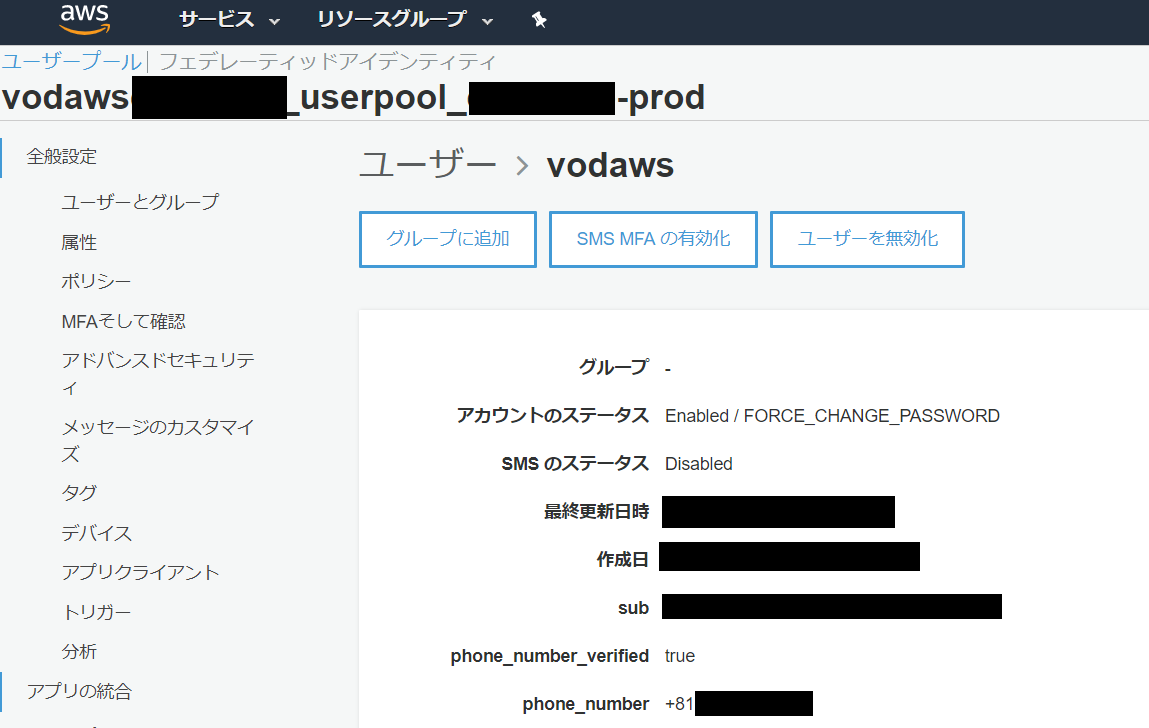1149x728 pixels.
Task: Open the 属性 sidebar section
Action: coord(80,241)
